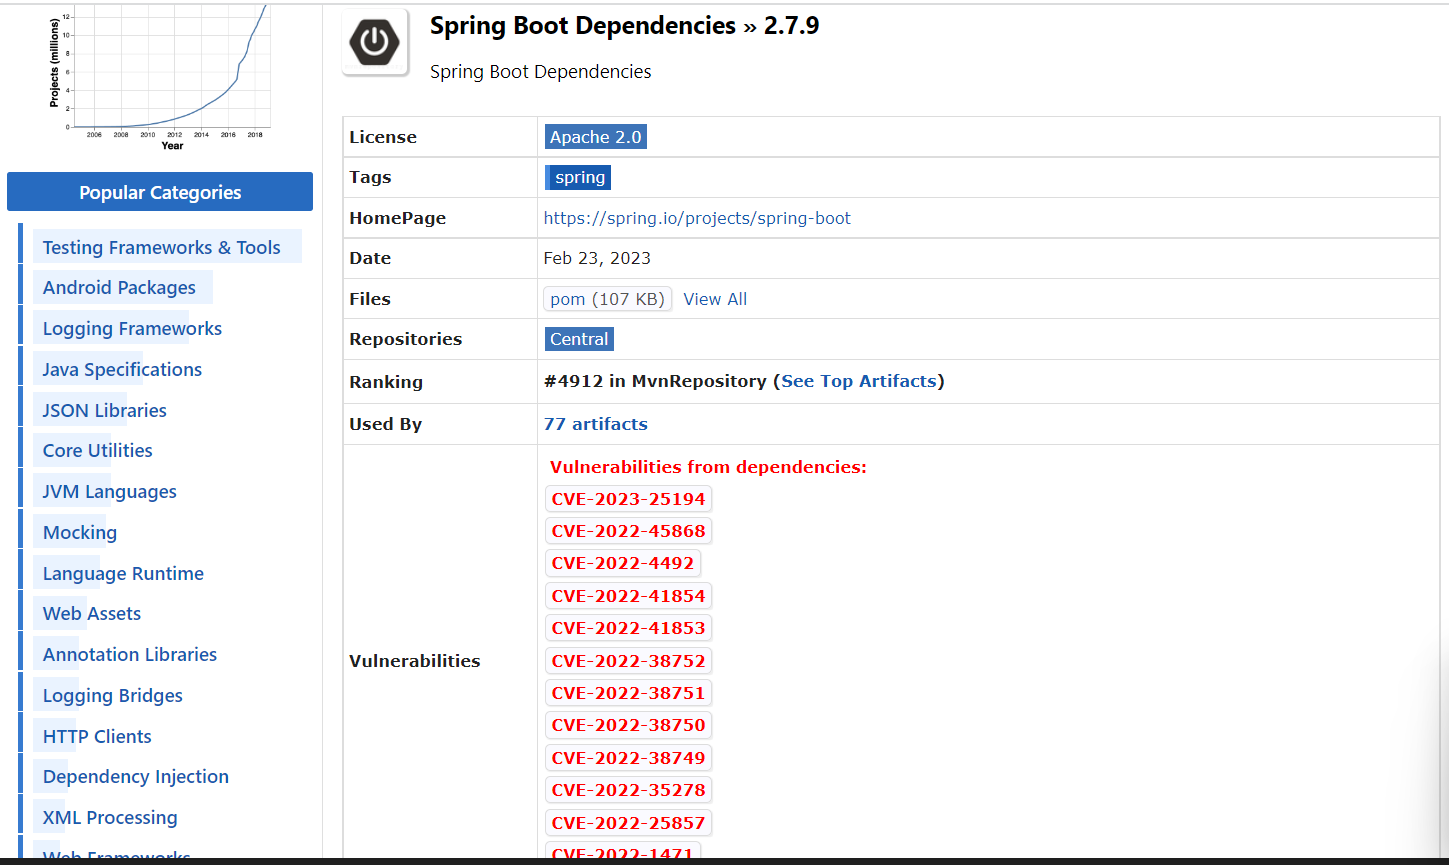1449x865 pixels.
Task: Select the spring tag badge
Action: click(577, 177)
